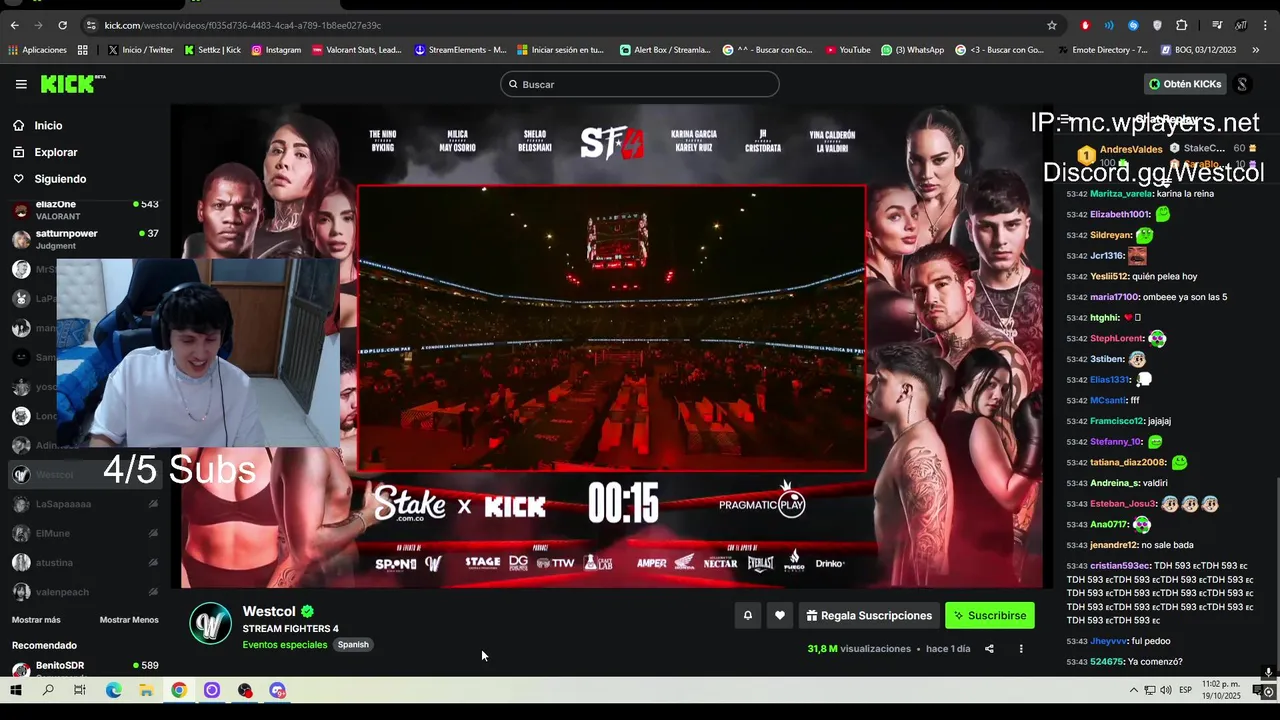This screenshot has width=1280, height=720.
Task: Open File Explorer from the taskbar
Action: (146, 690)
